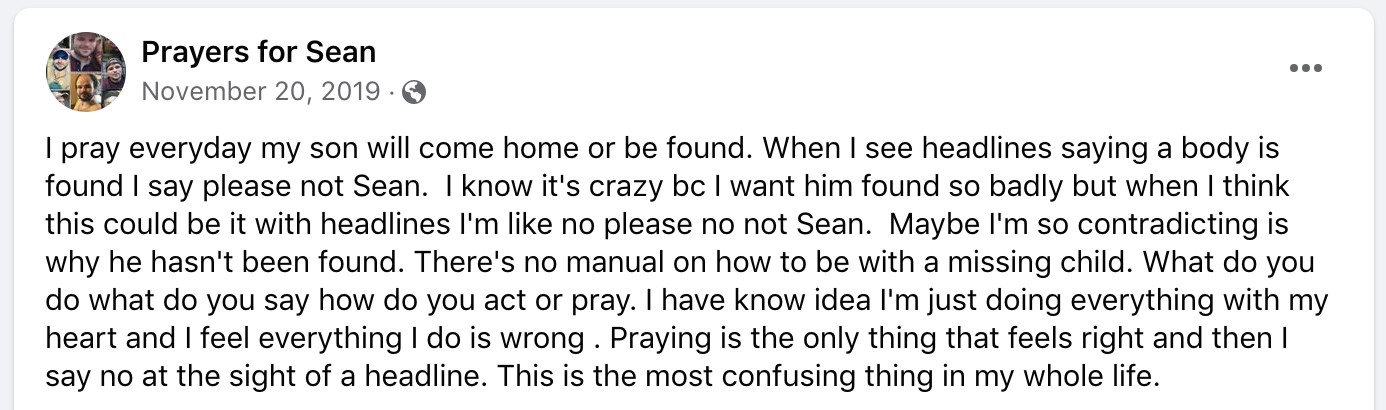Click the line starting "why he hasn't been found"
Image resolution: width=1386 pixels, height=410 pixels.
click(x=680, y=264)
